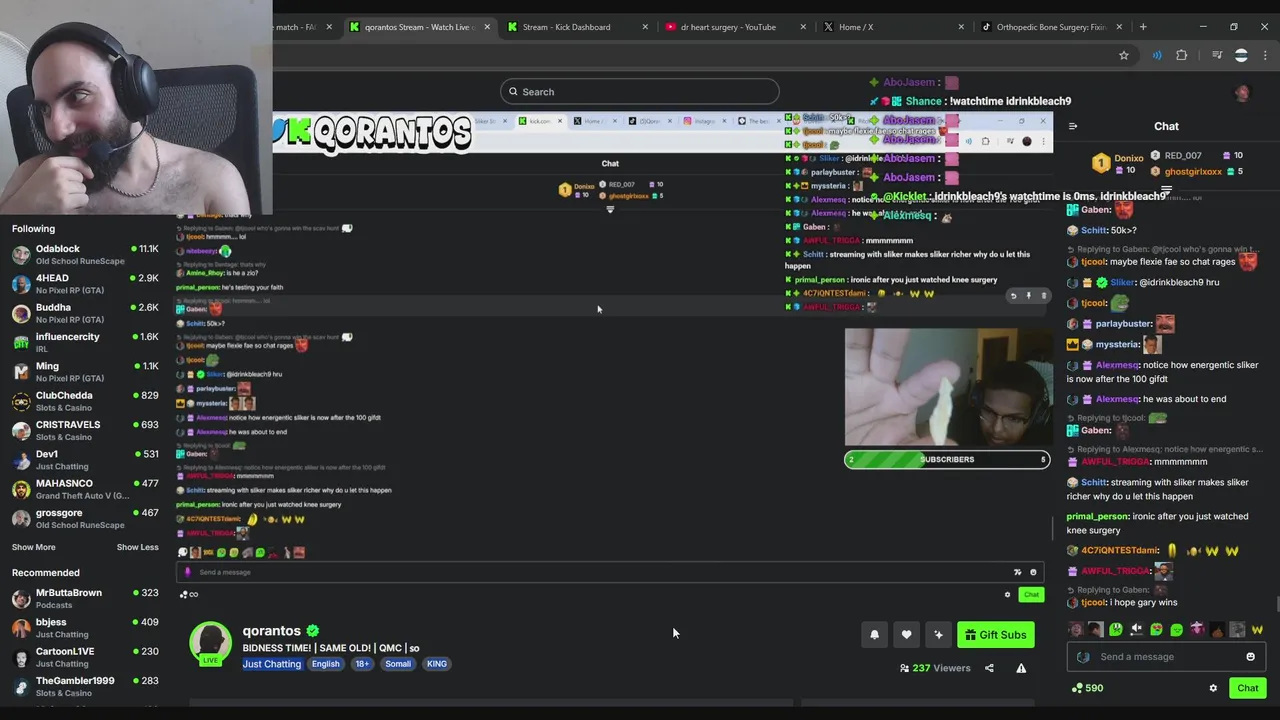Open a new browser tab with plus

click(x=1143, y=27)
